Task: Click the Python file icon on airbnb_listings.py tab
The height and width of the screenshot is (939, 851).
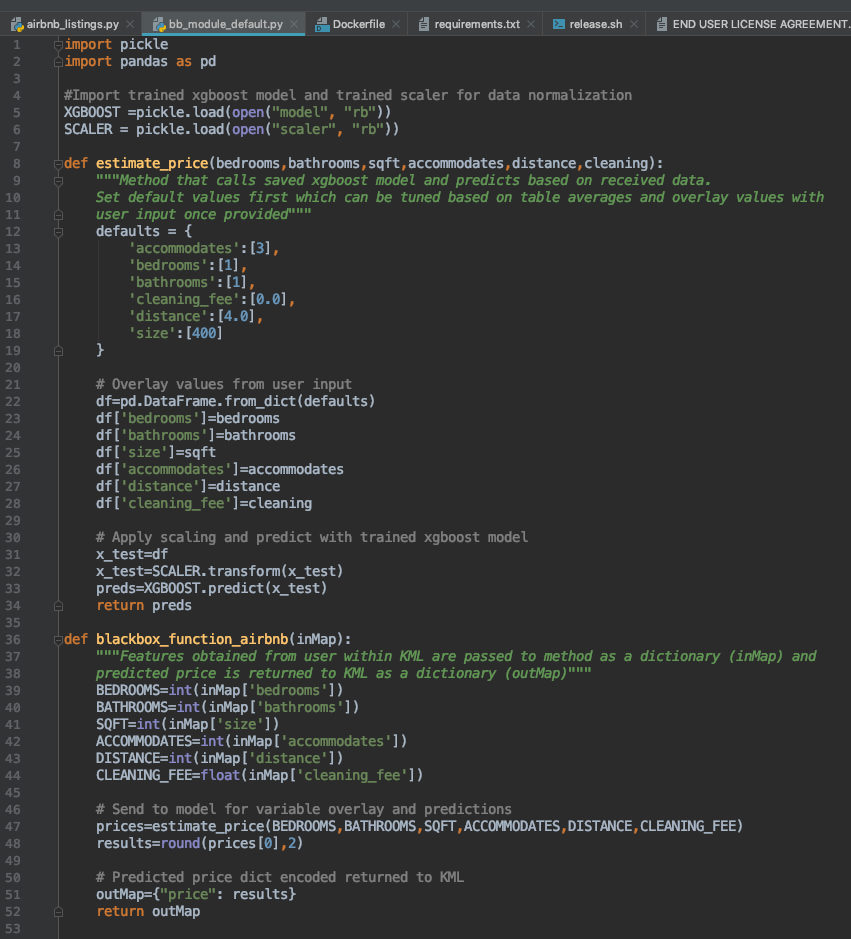Action: (x=16, y=23)
